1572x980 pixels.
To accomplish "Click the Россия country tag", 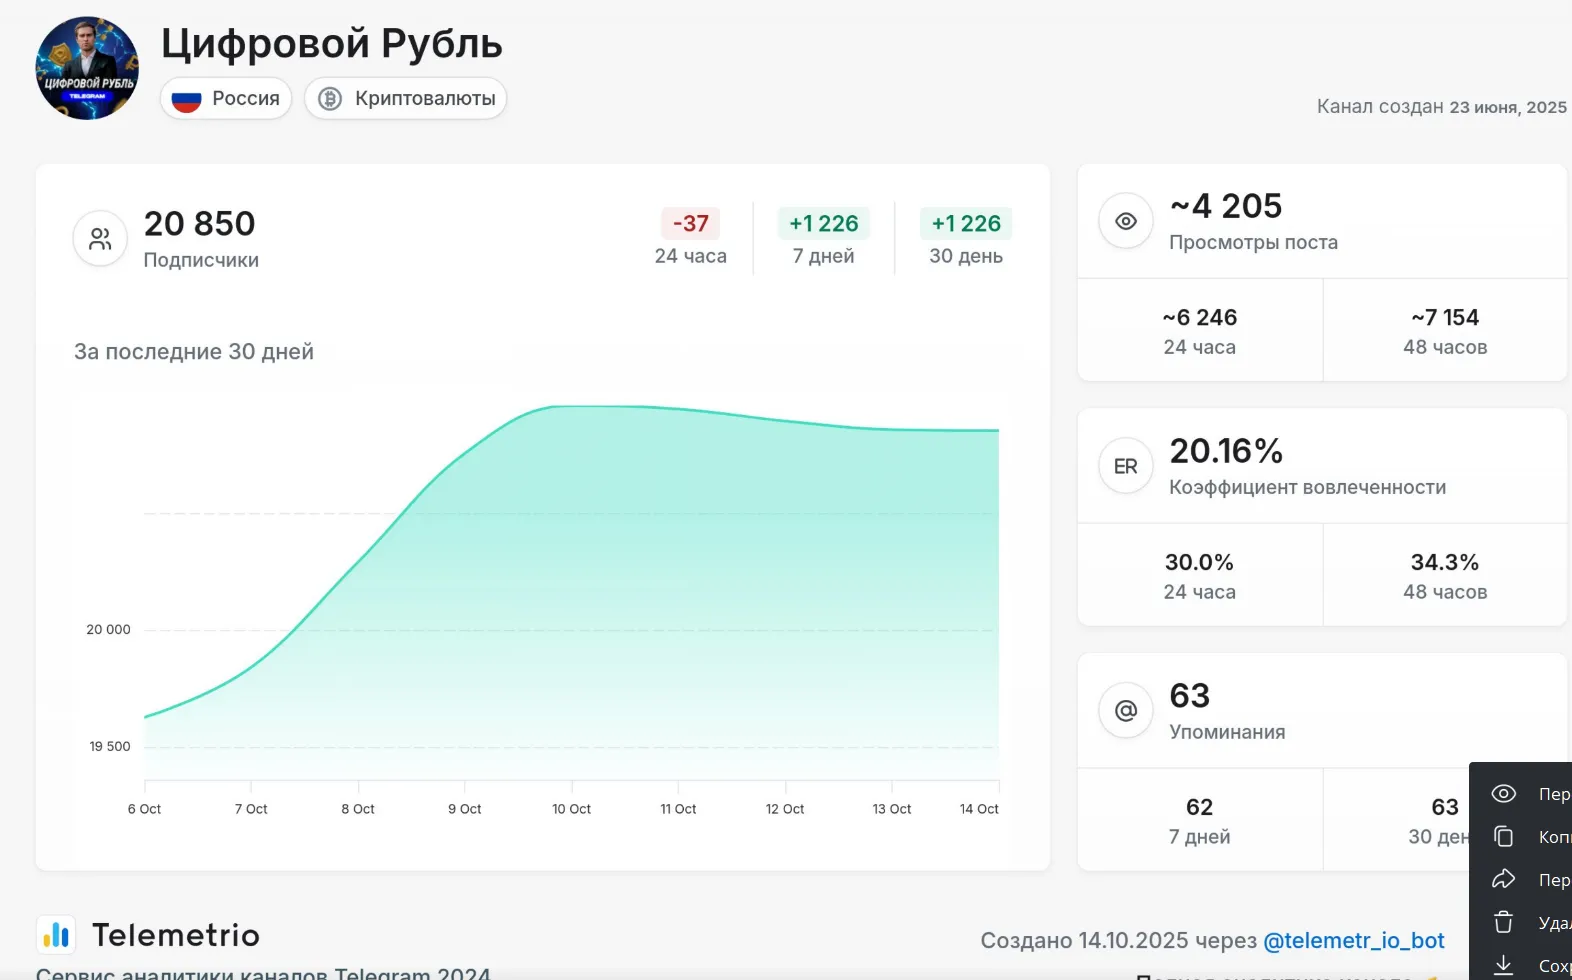I will (x=226, y=98).
